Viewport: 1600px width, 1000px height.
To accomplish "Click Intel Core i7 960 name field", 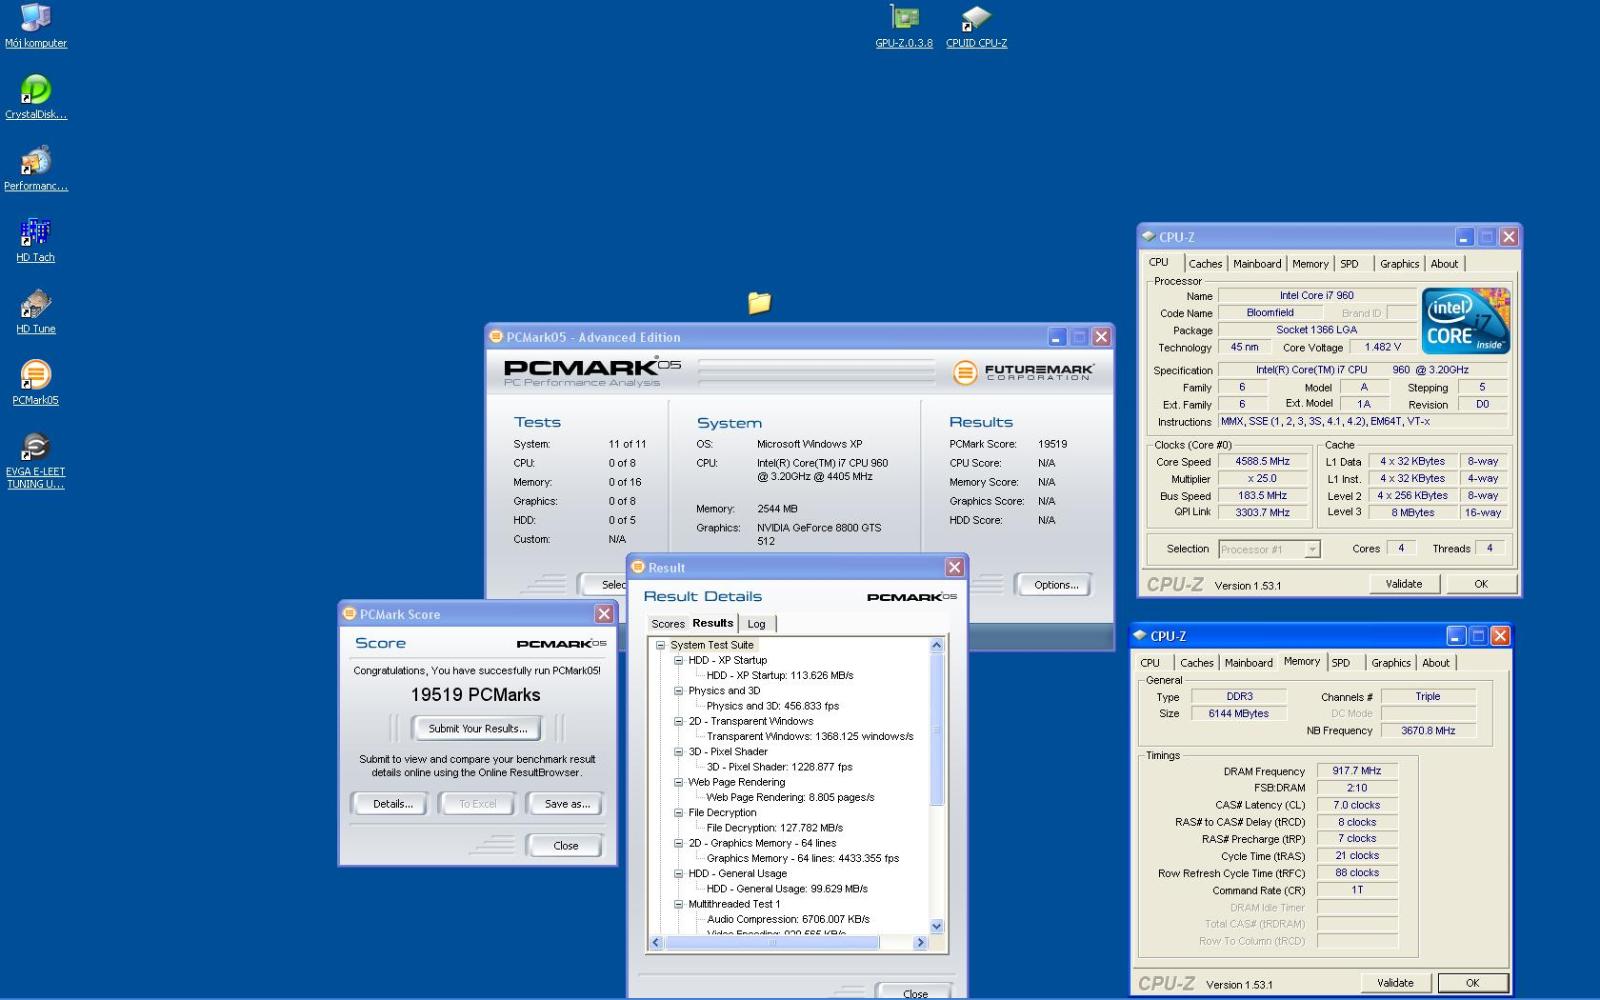I will [x=1316, y=296].
